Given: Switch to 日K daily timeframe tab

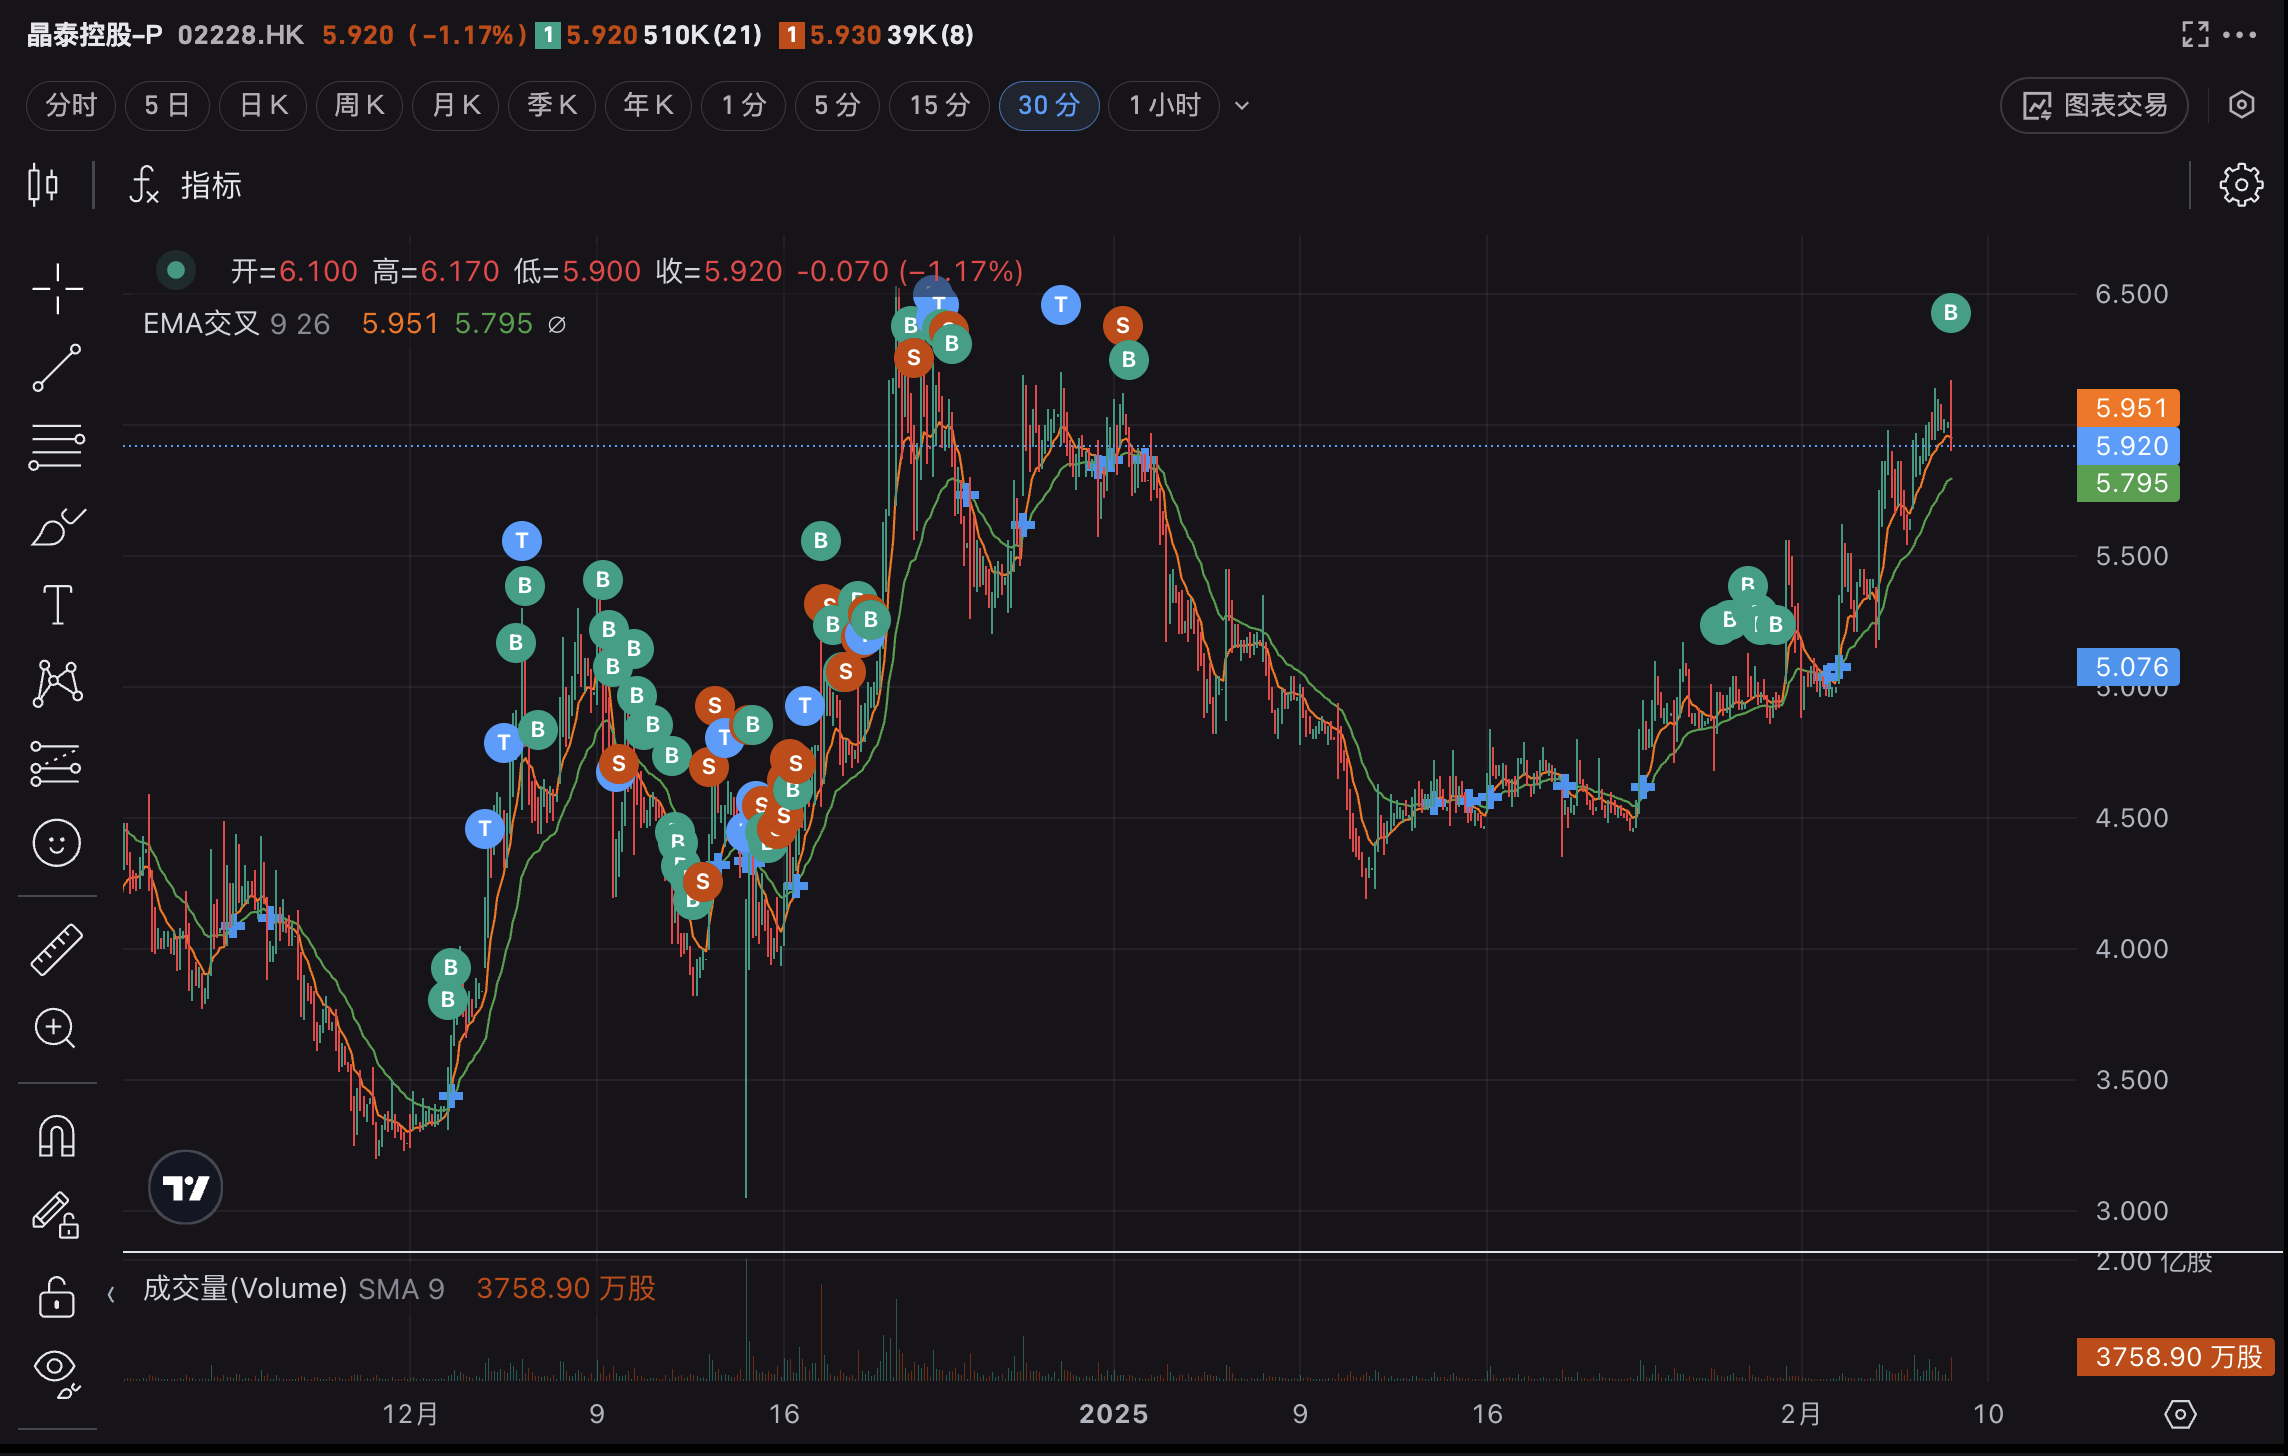Looking at the screenshot, I should [x=264, y=106].
